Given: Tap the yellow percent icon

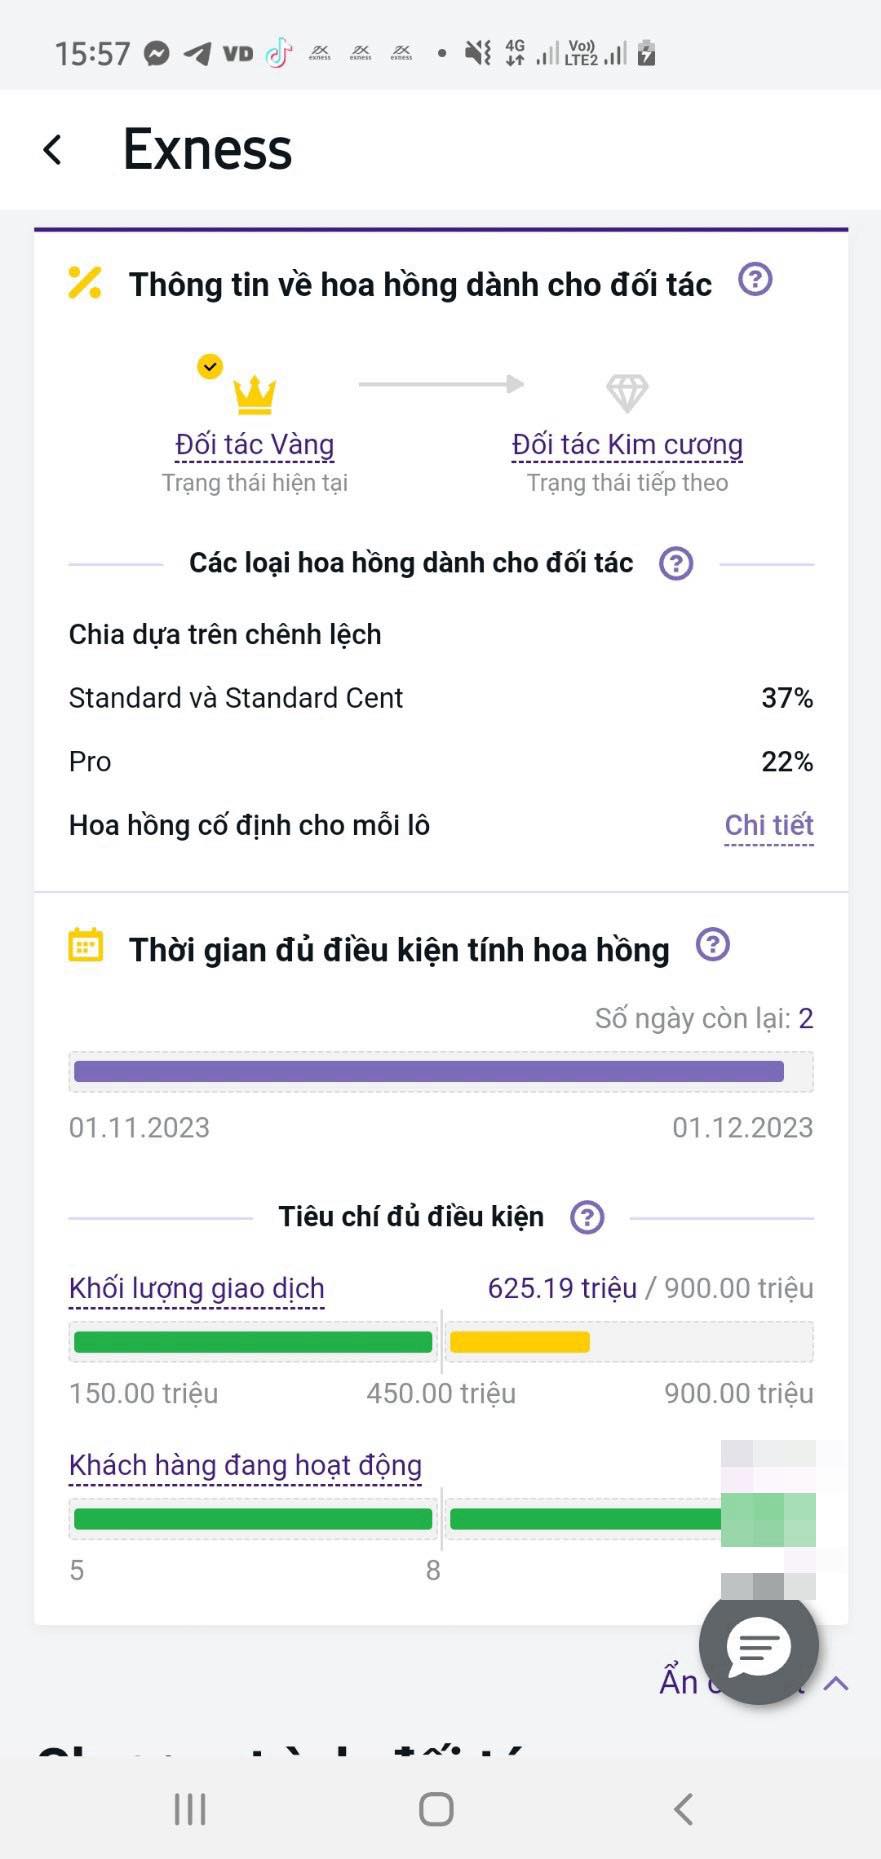Looking at the screenshot, I should point(85,283).
